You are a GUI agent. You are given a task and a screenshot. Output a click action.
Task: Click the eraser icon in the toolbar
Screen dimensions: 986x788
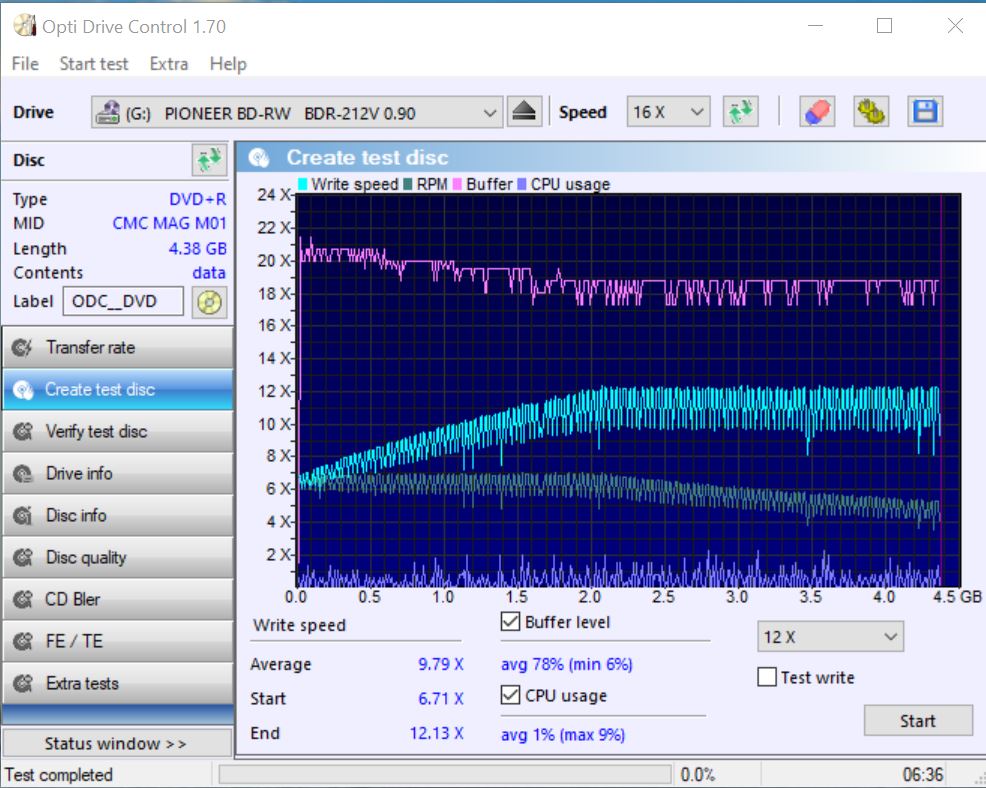click(817, 112)
